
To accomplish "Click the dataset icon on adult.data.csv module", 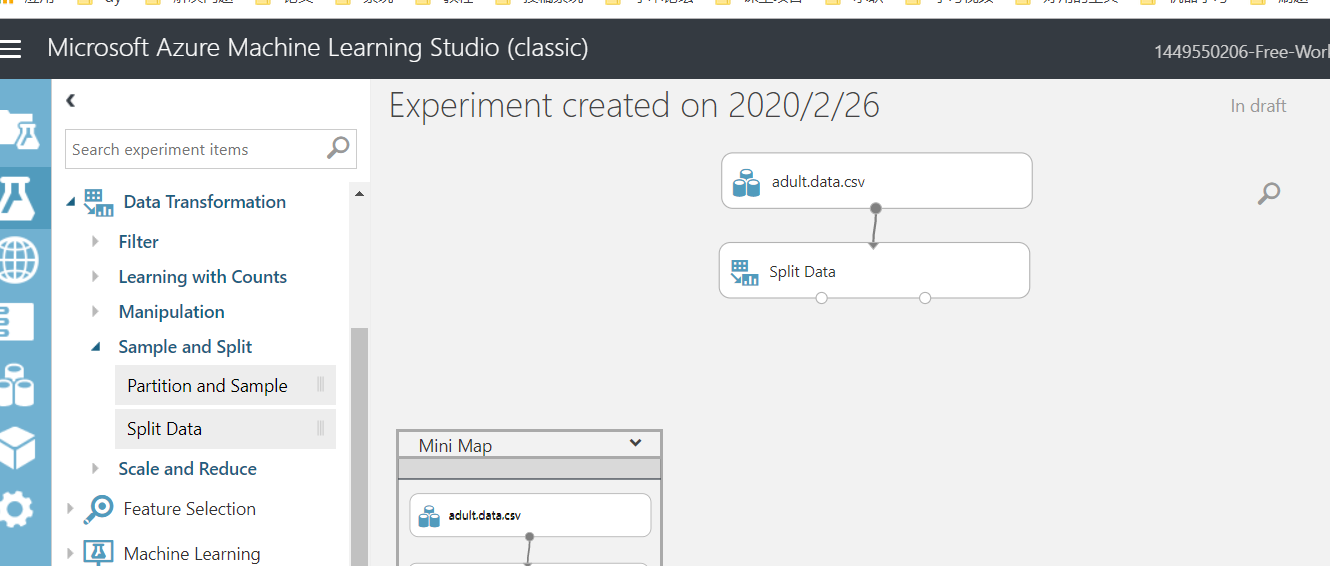I will pyautogui.click(x=746, y=183).
